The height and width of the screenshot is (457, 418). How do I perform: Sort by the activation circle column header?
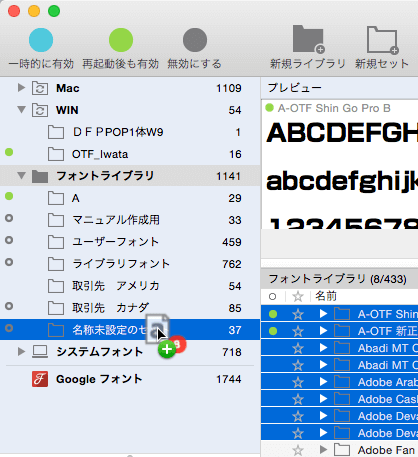[272, 296]
